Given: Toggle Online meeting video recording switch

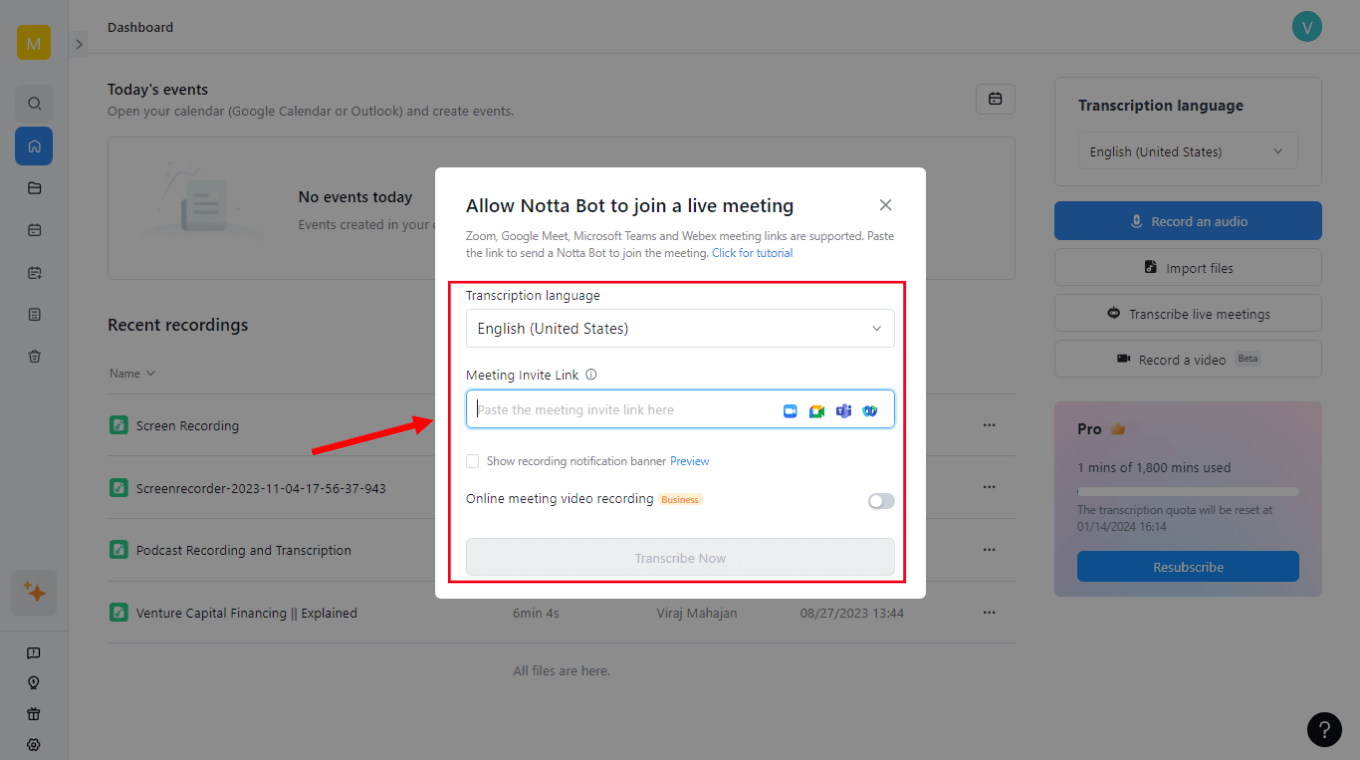Looking at the screenshot, I should click(x=881, y=501).
